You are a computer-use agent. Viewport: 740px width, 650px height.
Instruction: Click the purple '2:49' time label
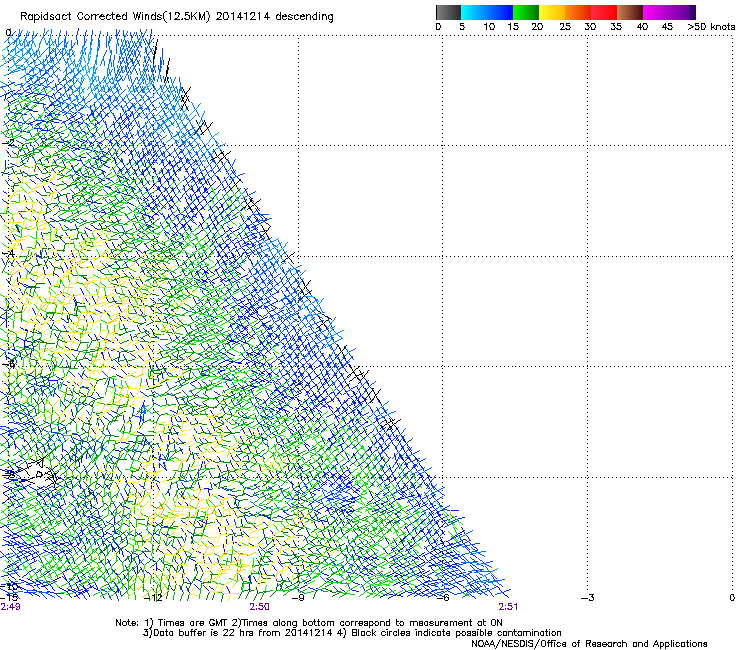pyautogui.click(x=10, y=607)
